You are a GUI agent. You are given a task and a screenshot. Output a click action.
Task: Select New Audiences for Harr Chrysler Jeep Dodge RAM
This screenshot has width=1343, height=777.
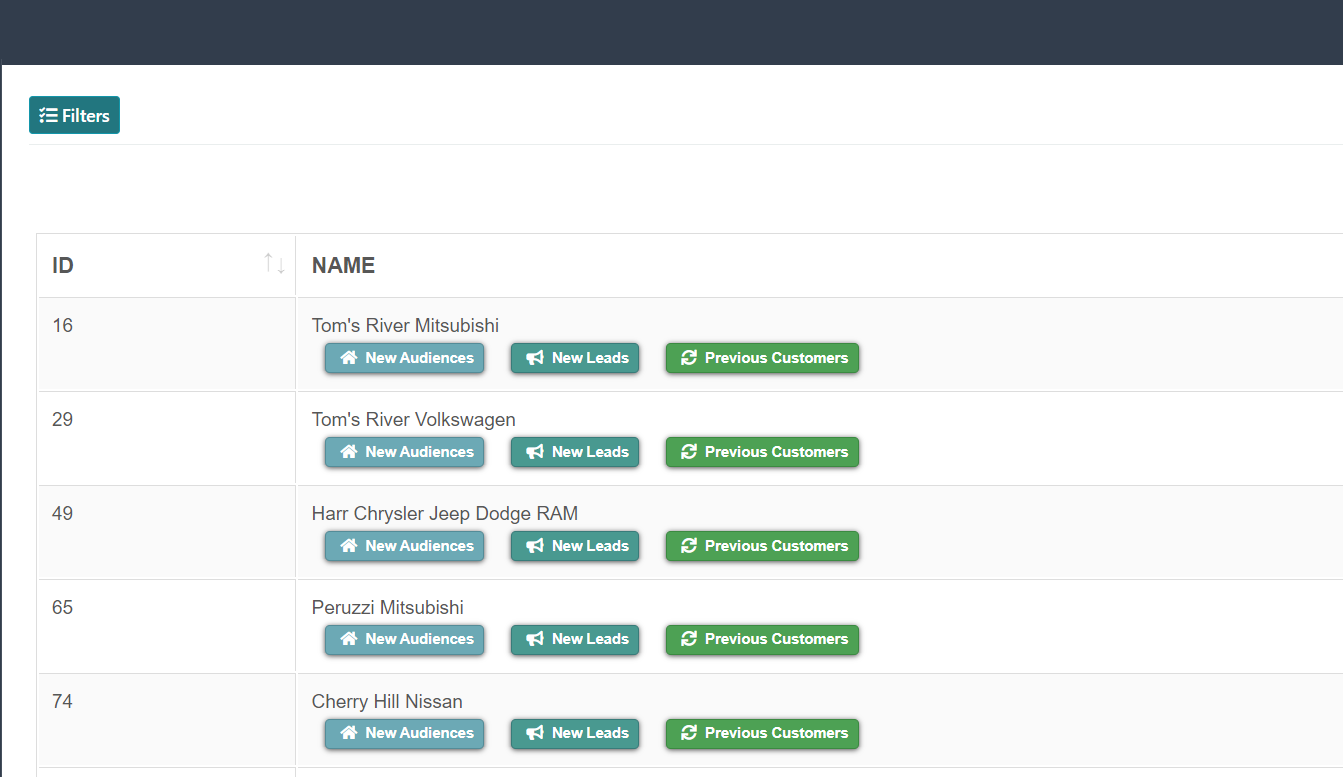coord(404,546)
